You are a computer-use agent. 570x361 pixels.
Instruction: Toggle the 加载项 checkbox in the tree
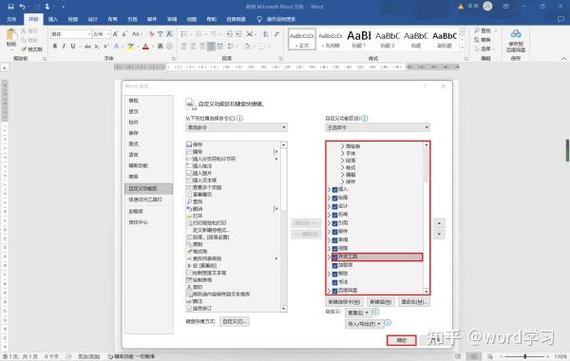335,265
